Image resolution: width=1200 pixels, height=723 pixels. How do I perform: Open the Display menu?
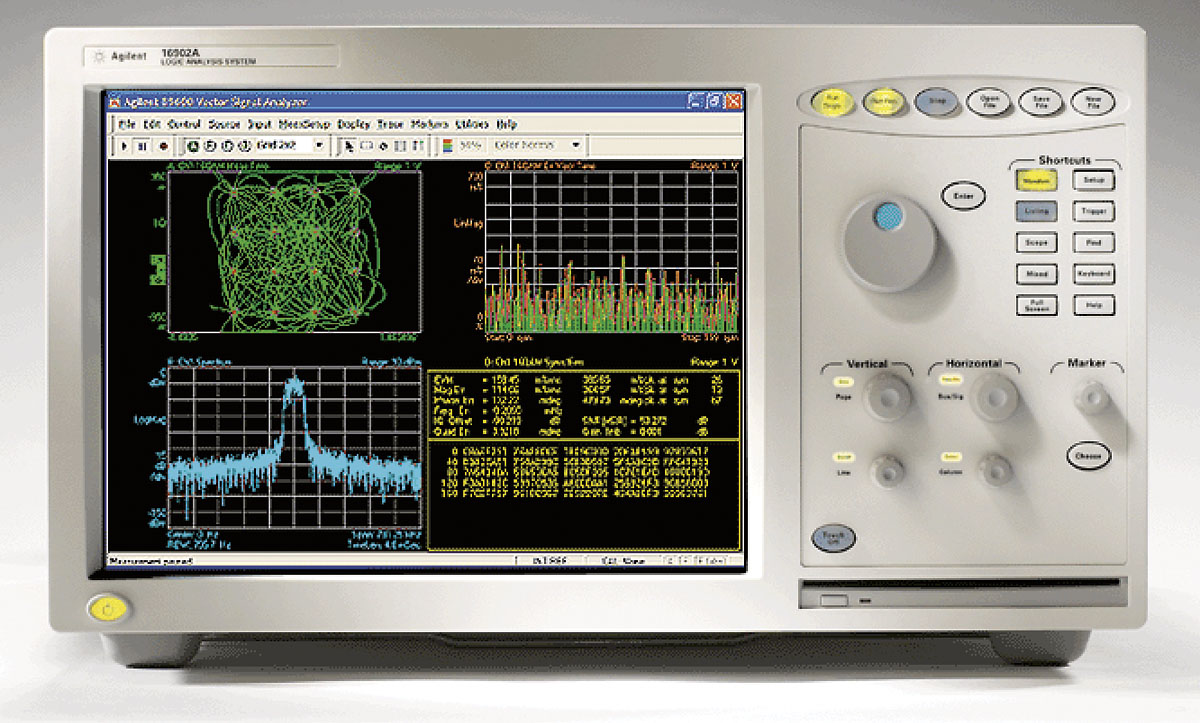point(354,124)
